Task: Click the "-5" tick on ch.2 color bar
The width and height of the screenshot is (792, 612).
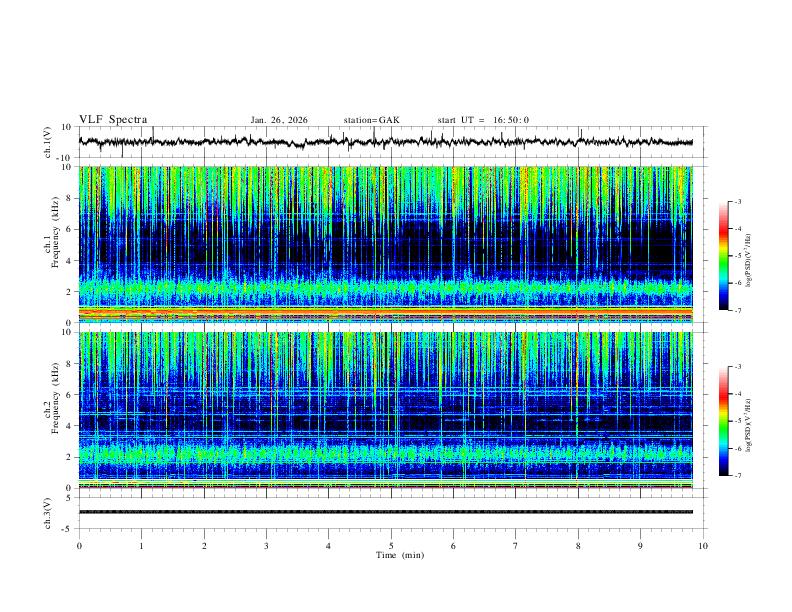Action: coord(737,421)
